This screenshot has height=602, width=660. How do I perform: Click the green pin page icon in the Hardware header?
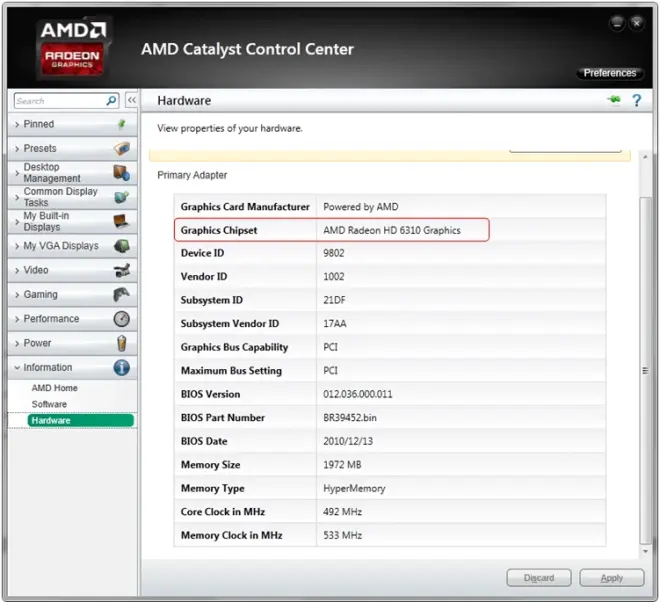tap(614, 100)
